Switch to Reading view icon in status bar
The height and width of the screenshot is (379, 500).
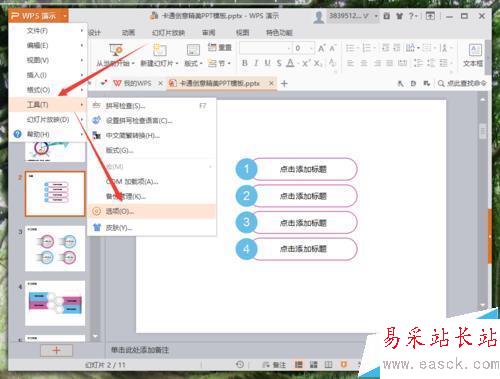tap(328, 365)
